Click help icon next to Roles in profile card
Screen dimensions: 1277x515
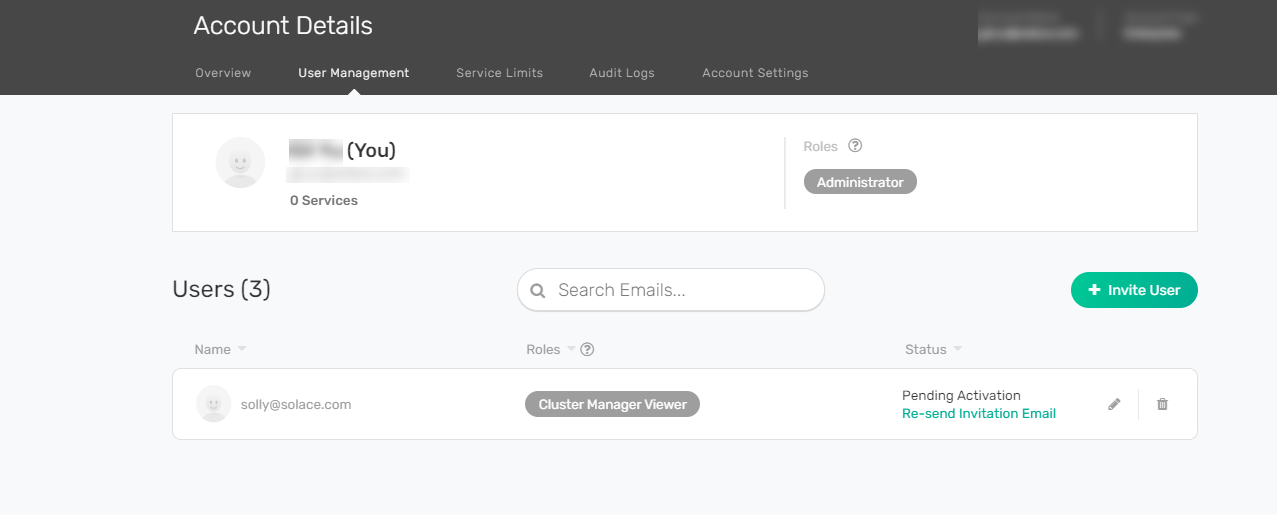[855, 146]
